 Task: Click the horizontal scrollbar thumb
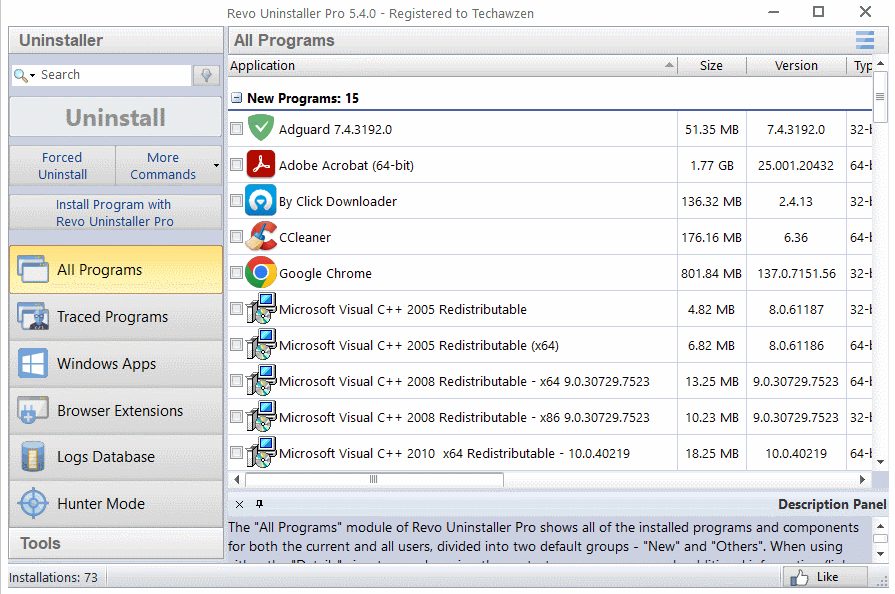click(374, 479)
